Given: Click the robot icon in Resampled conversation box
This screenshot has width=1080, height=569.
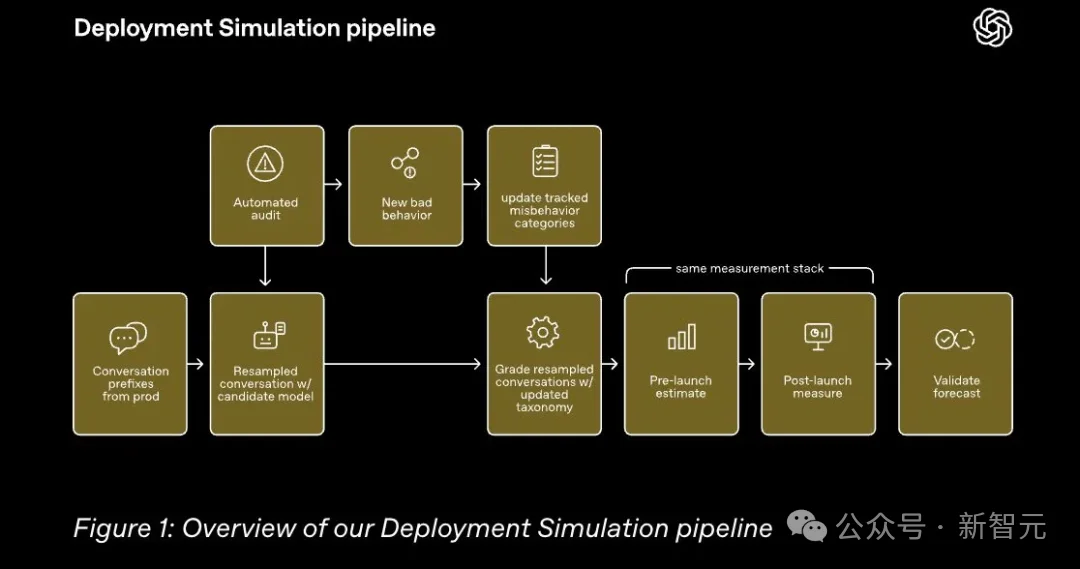Looking at the screenshot, I should click(x=269, y=335).
